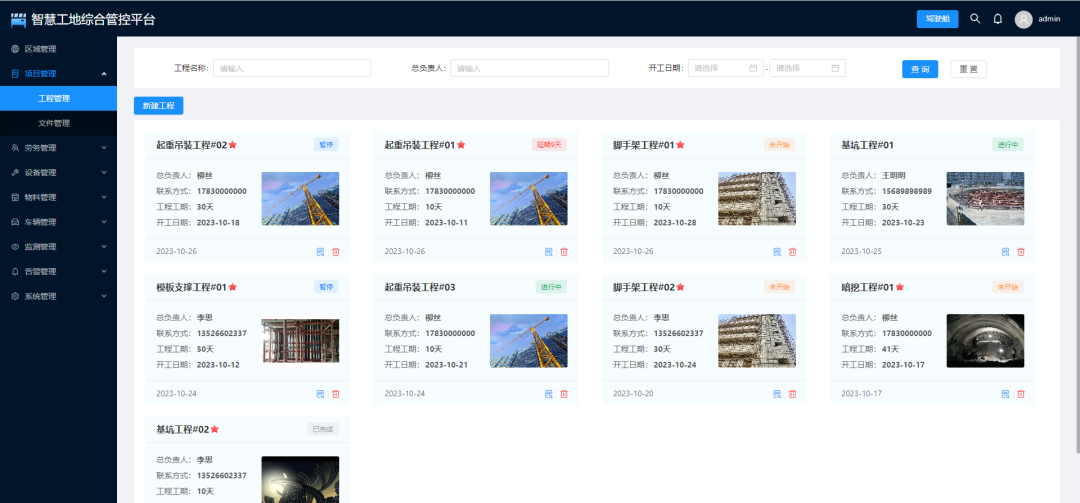Open the 驾驶舱 dashboard button
The image size is (1080, 503).
tap(937, 19)
